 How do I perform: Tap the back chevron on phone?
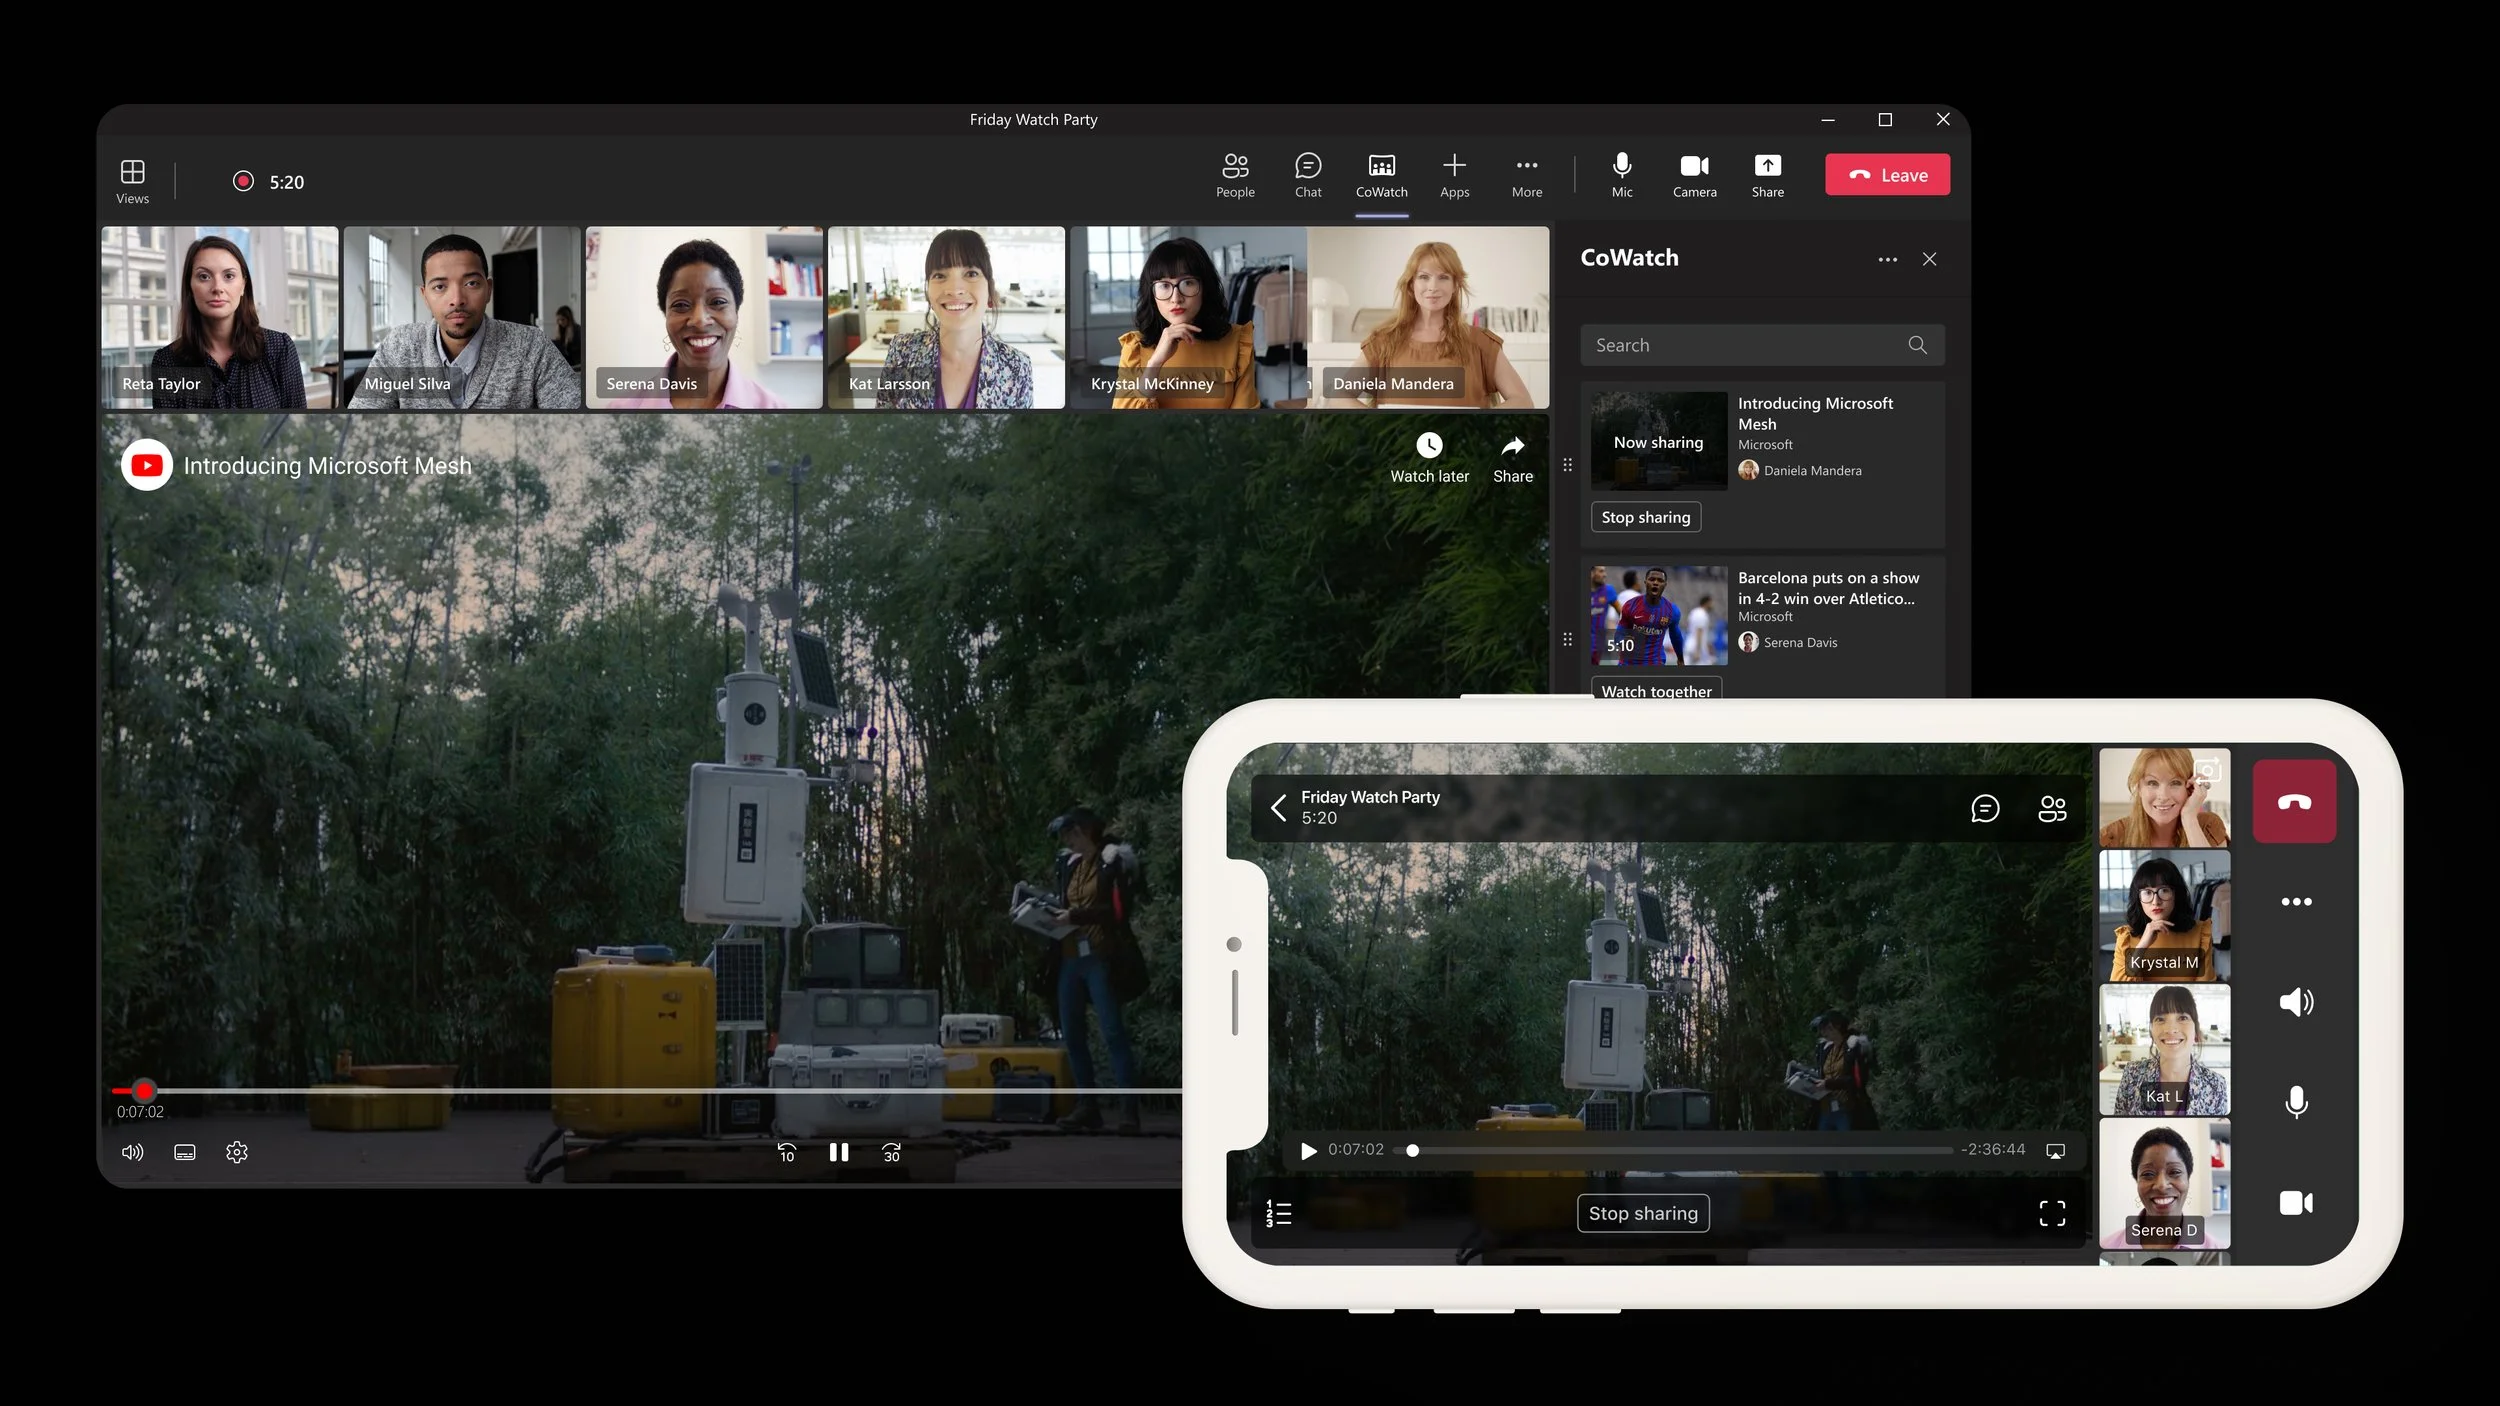[1278, 807]
